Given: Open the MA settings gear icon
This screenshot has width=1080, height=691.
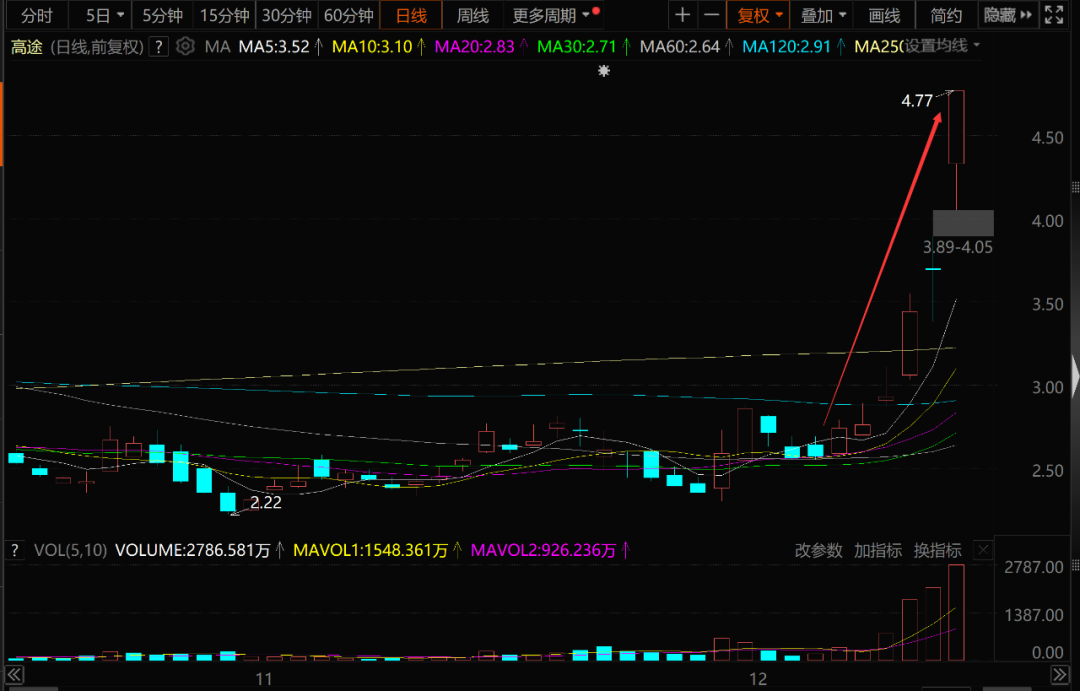Looking at the screenshot, I should click(185, 47).
